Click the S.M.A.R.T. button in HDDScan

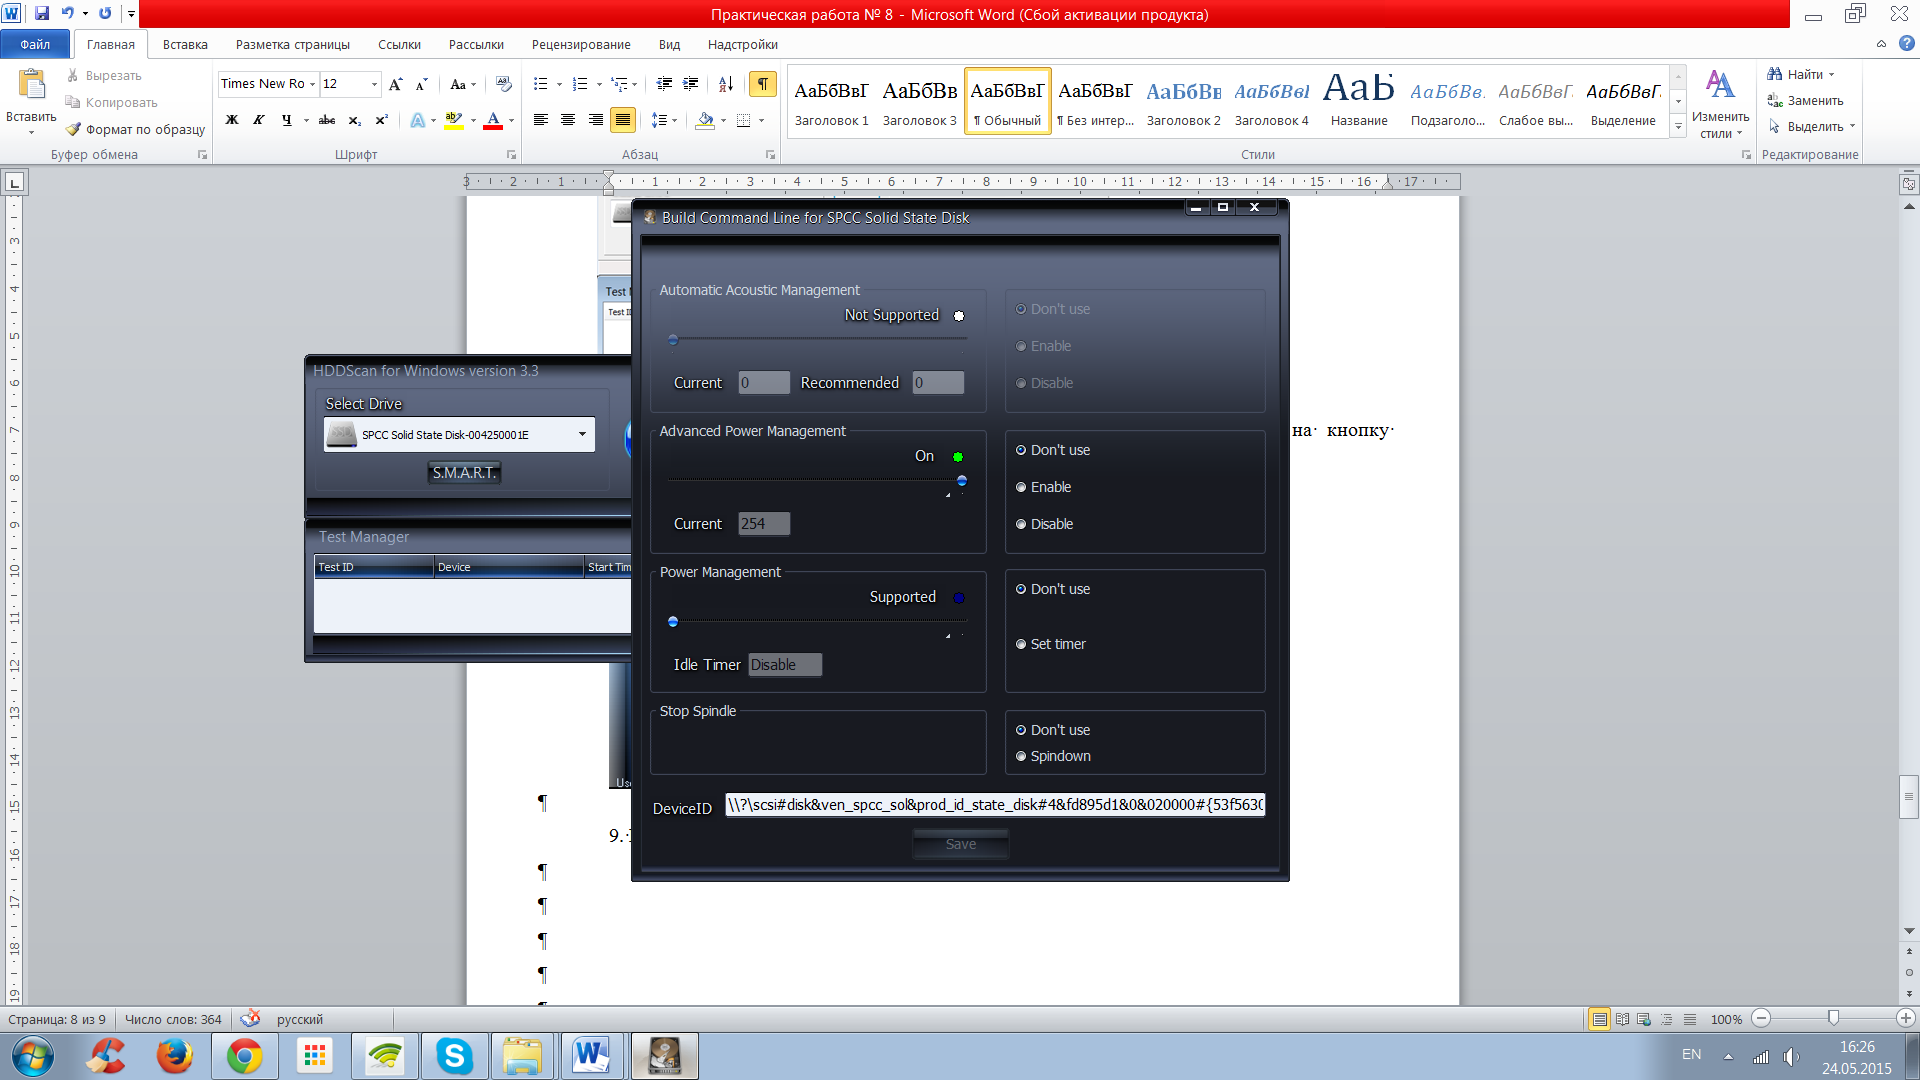[464, 472]
